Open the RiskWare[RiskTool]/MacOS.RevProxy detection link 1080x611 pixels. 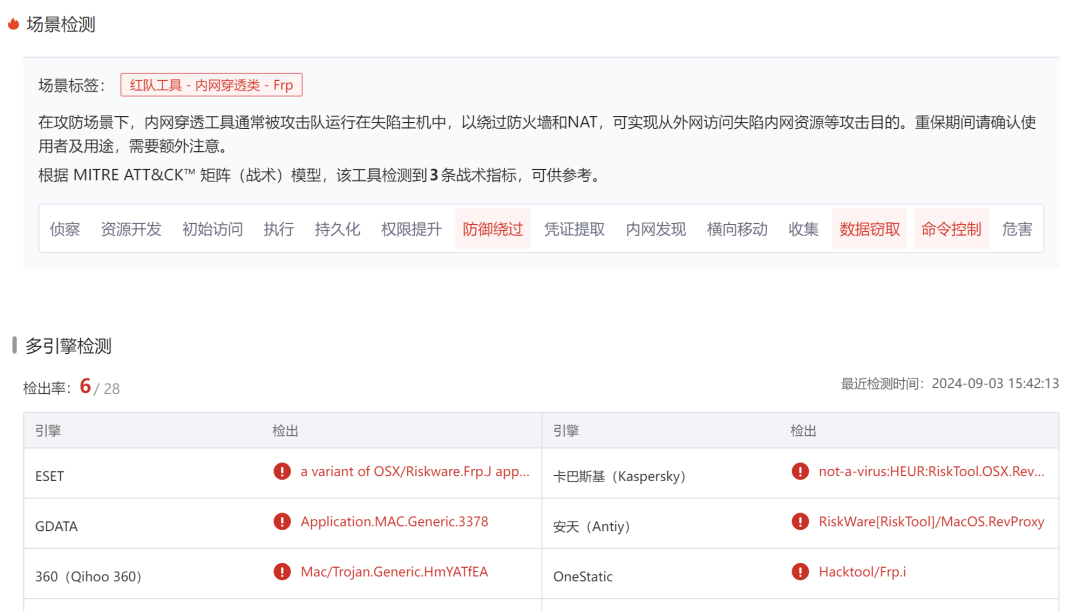coord(931,521)
